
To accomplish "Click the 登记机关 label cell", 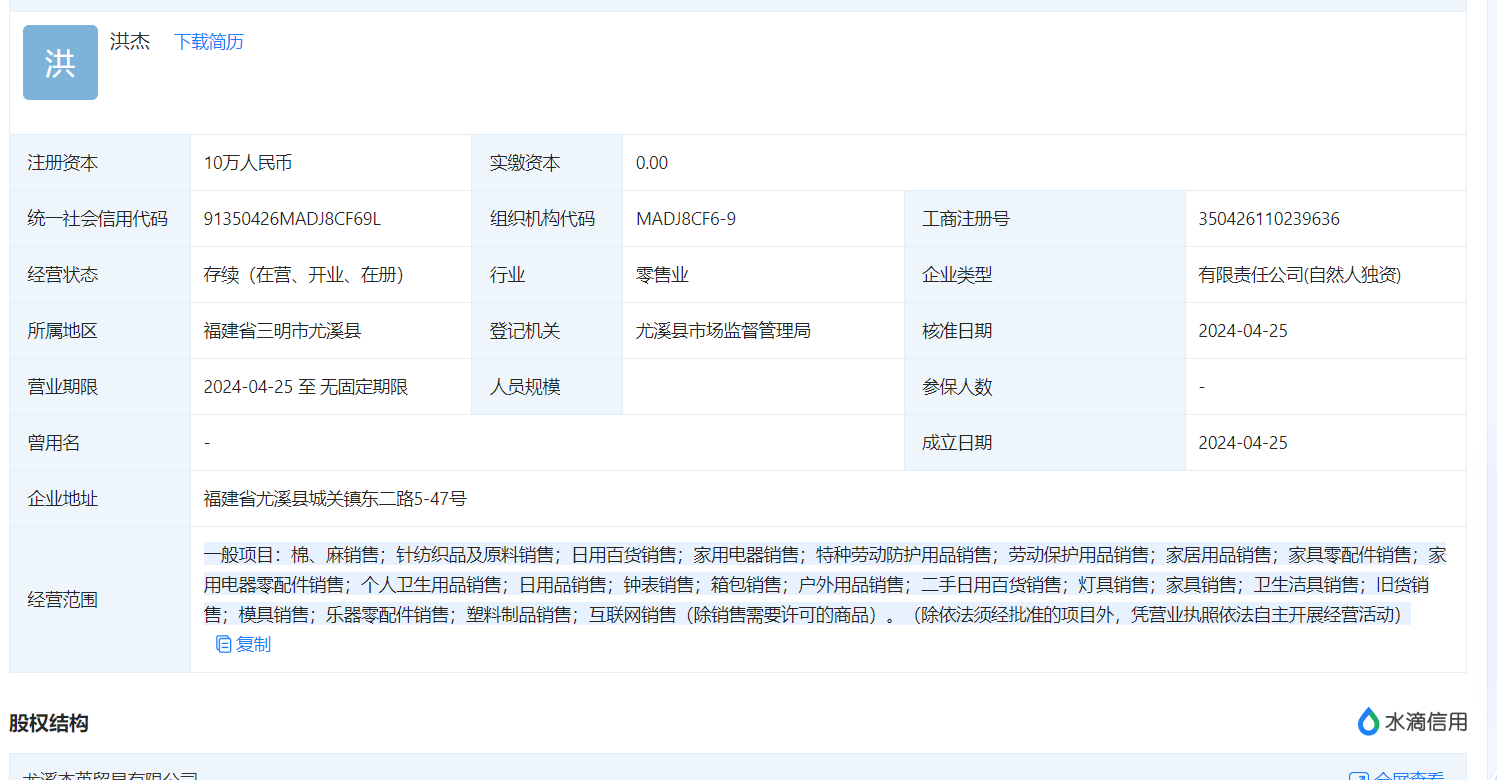I will tap(547, 331).
